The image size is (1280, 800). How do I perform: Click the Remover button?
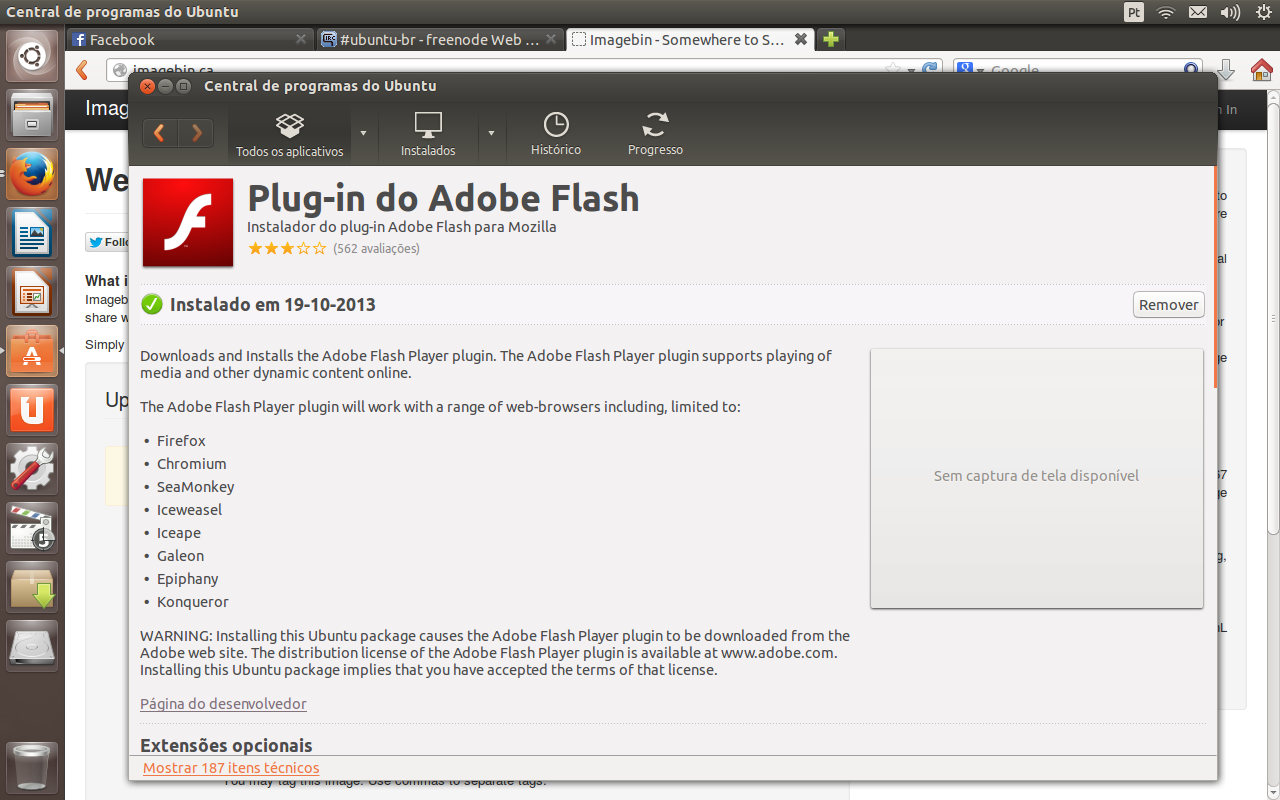[x=1169, y=305]
